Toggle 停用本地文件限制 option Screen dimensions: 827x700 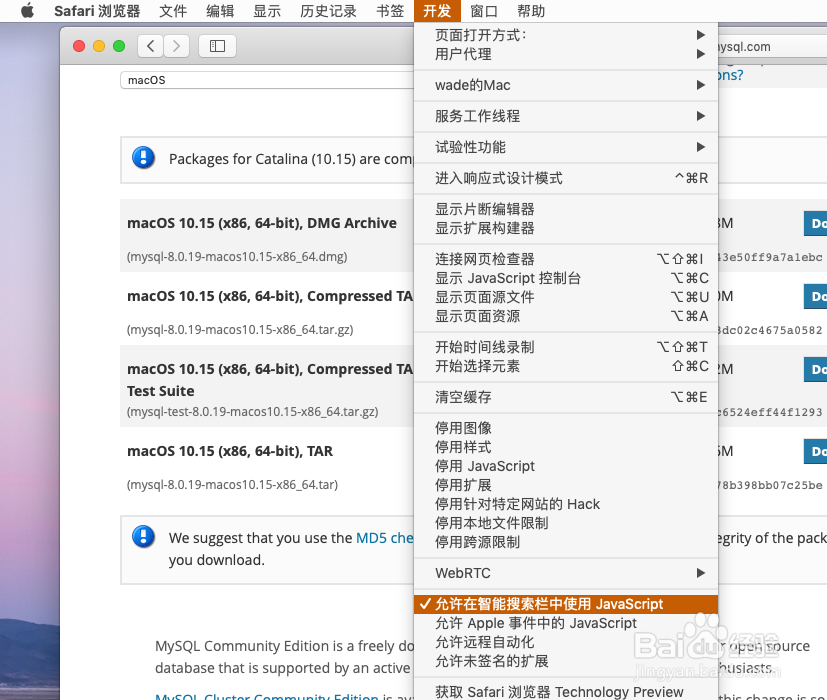coord(566,523)
